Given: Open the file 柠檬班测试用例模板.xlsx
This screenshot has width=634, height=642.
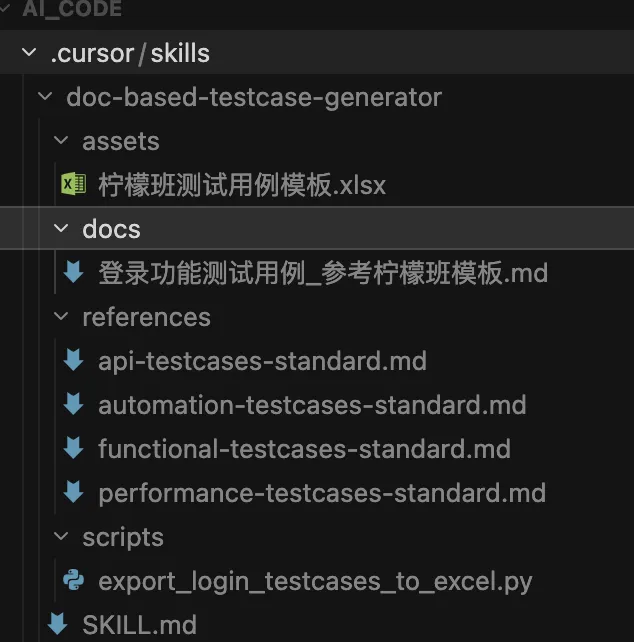Looking at the screenshot, I should coord(241,185).
